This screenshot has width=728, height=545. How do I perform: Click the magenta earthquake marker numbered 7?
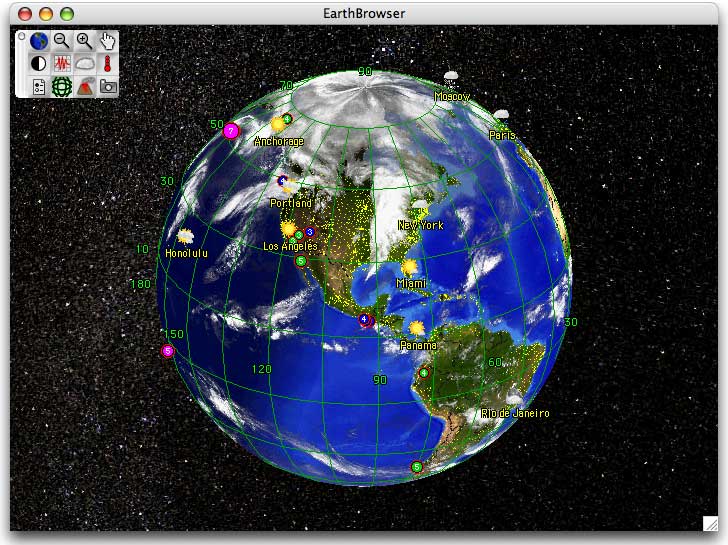coord(231,130)
